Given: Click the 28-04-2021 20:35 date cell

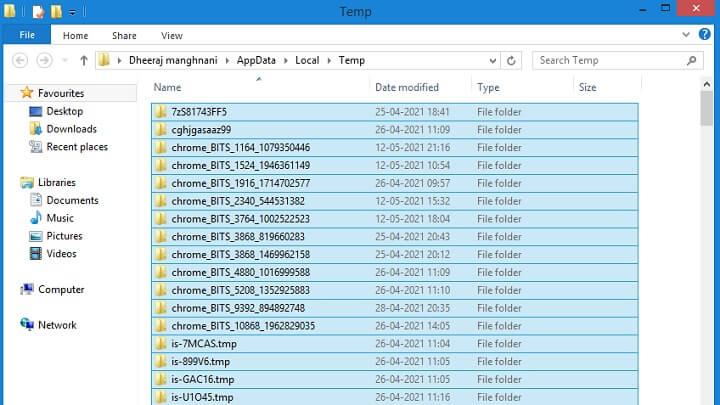Looking at the screenshot, I should tap(412, 308).
